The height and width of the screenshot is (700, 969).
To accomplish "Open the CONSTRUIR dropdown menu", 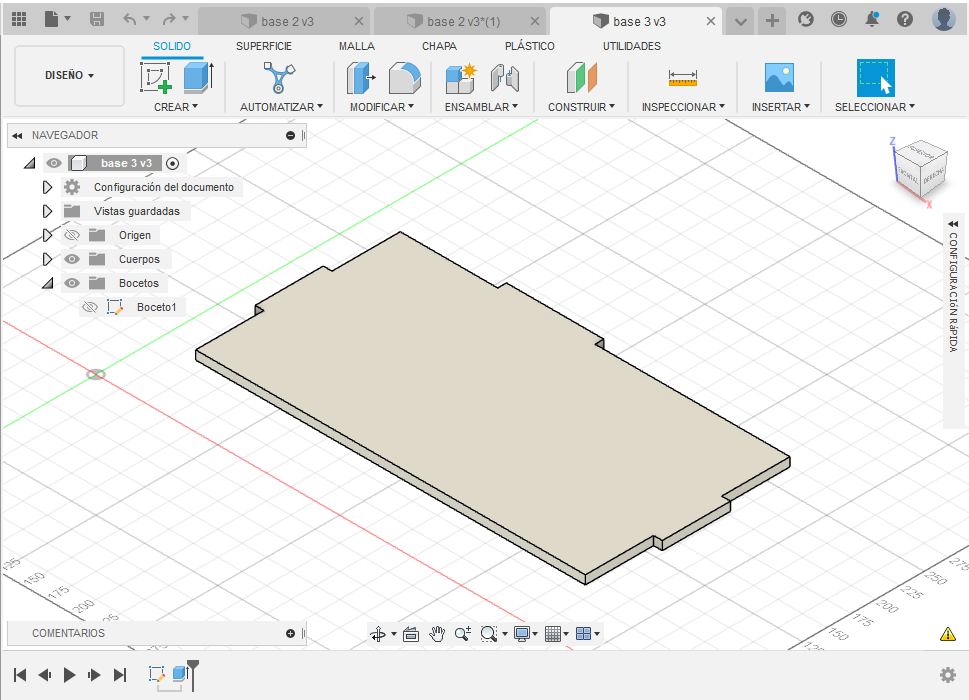I will (x=582, y=107).
